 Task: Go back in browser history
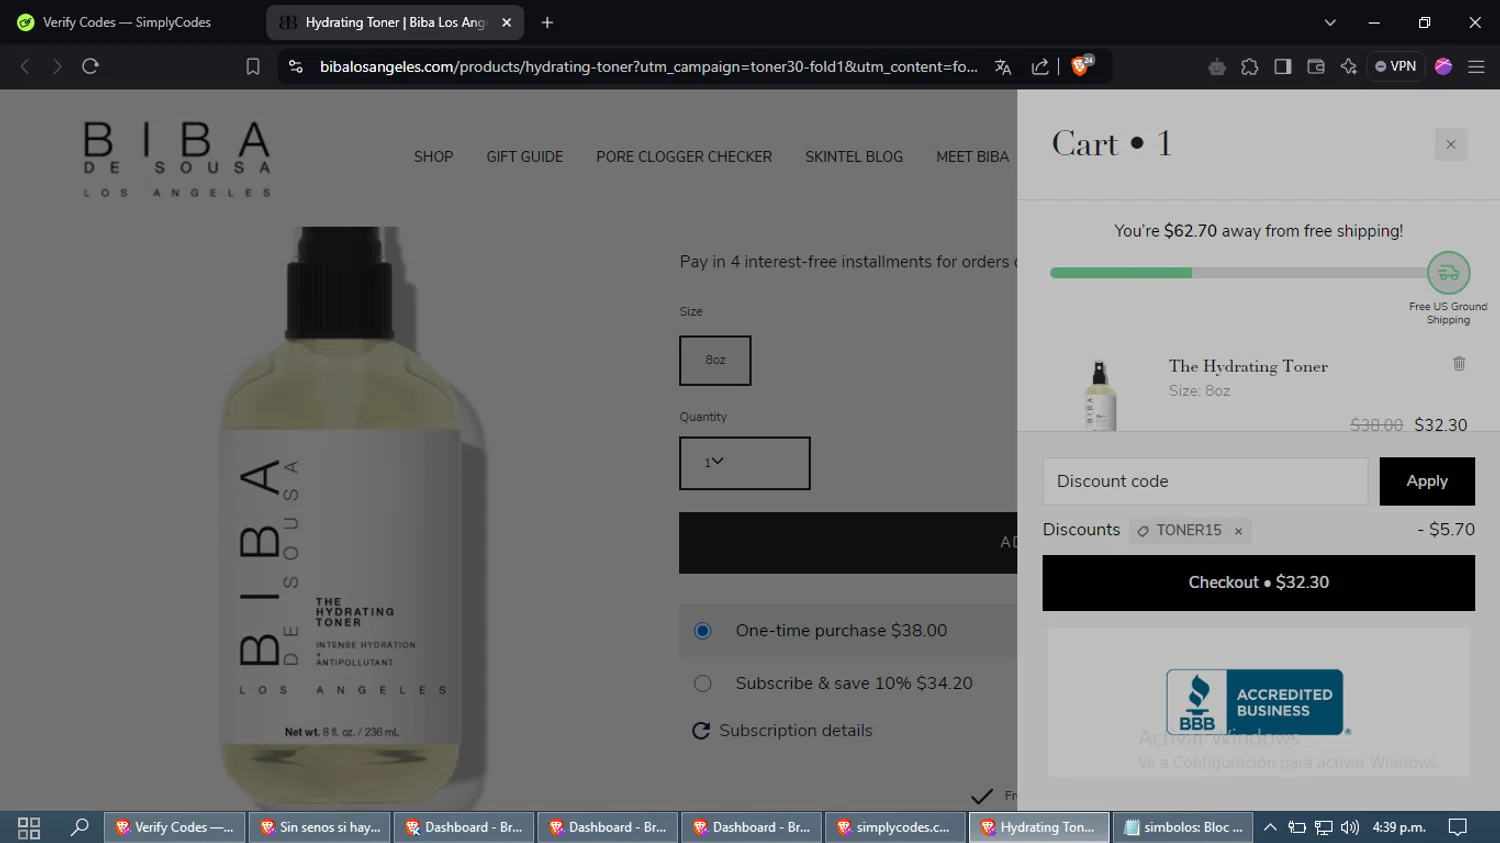pyautogui.click(x=25, y=66)
